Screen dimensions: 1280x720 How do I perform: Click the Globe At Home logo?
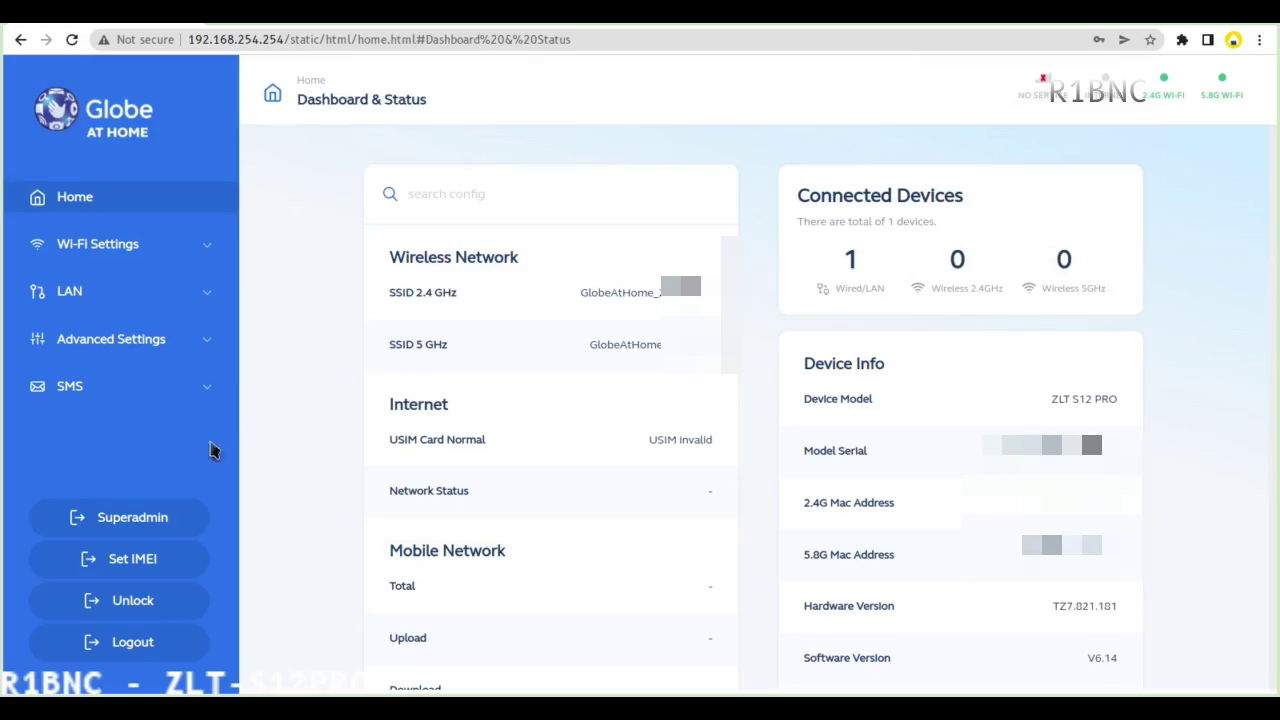[x=94, y=111]
